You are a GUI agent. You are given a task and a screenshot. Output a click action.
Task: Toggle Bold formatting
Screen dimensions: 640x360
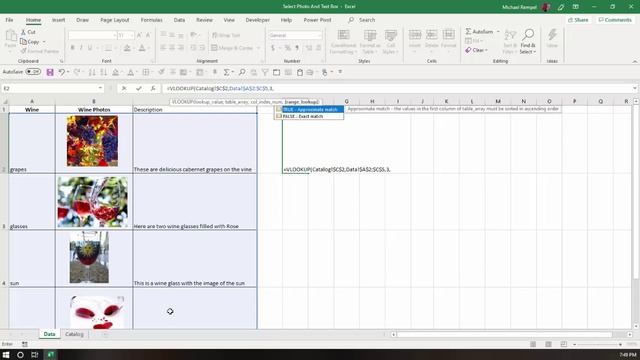pyautogui.click(x=73, y=48)
